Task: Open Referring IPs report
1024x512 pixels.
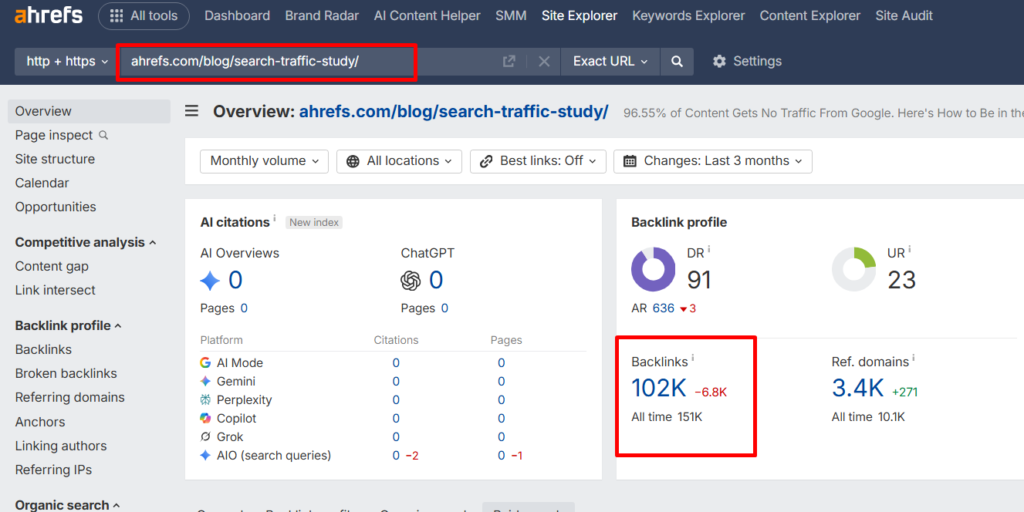Action: (54, 470)
